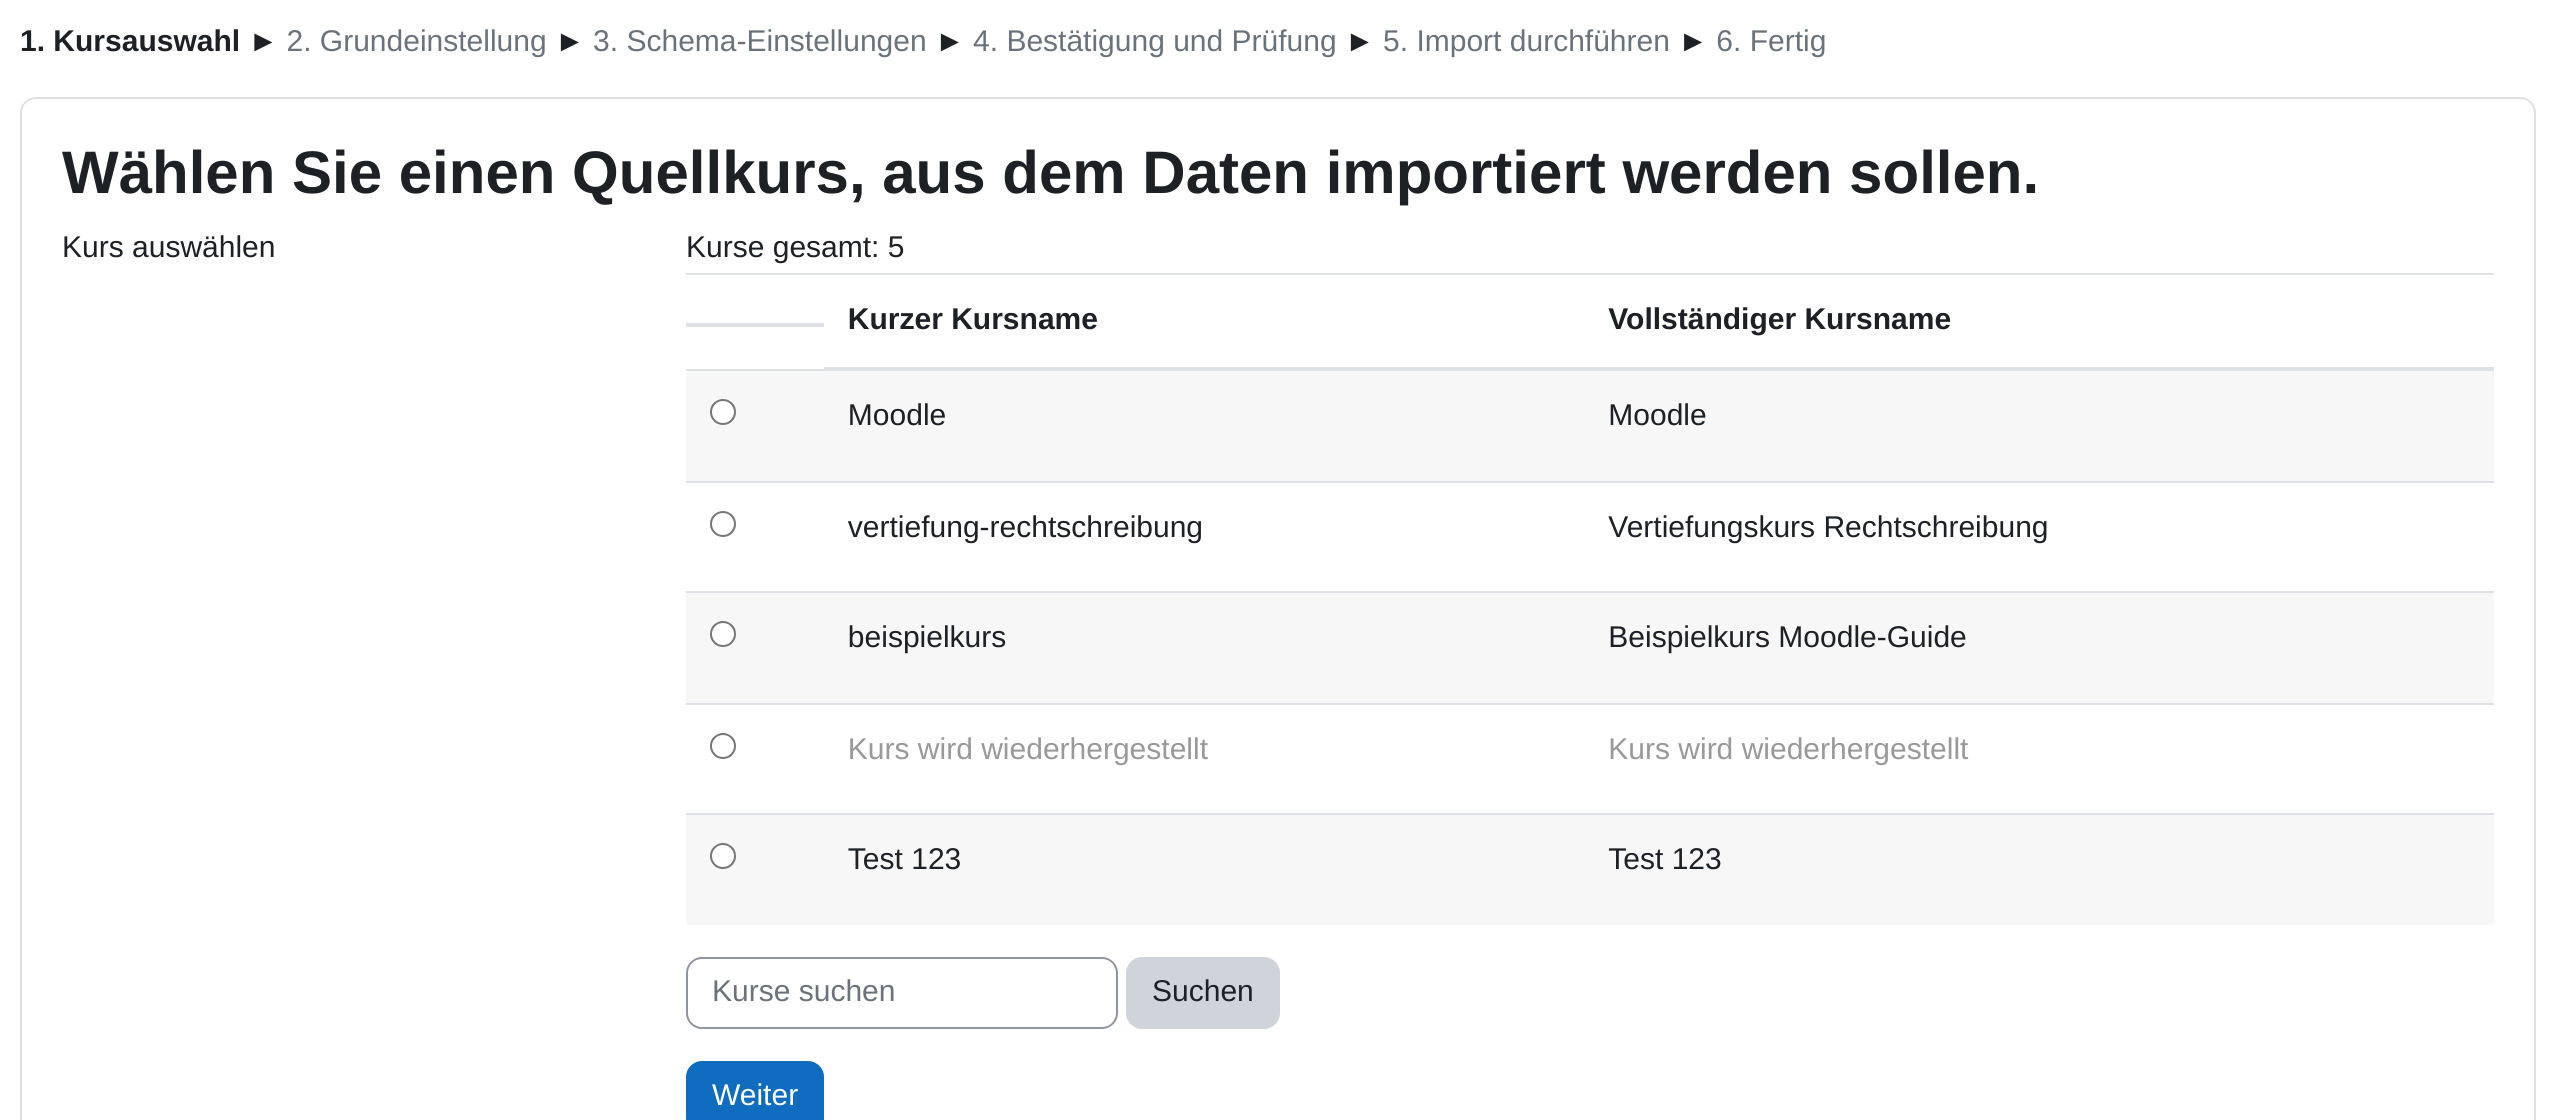Click the '3. Schema-Einstellungen' step
This screenshot has width=2556, height=1120.
759,41
